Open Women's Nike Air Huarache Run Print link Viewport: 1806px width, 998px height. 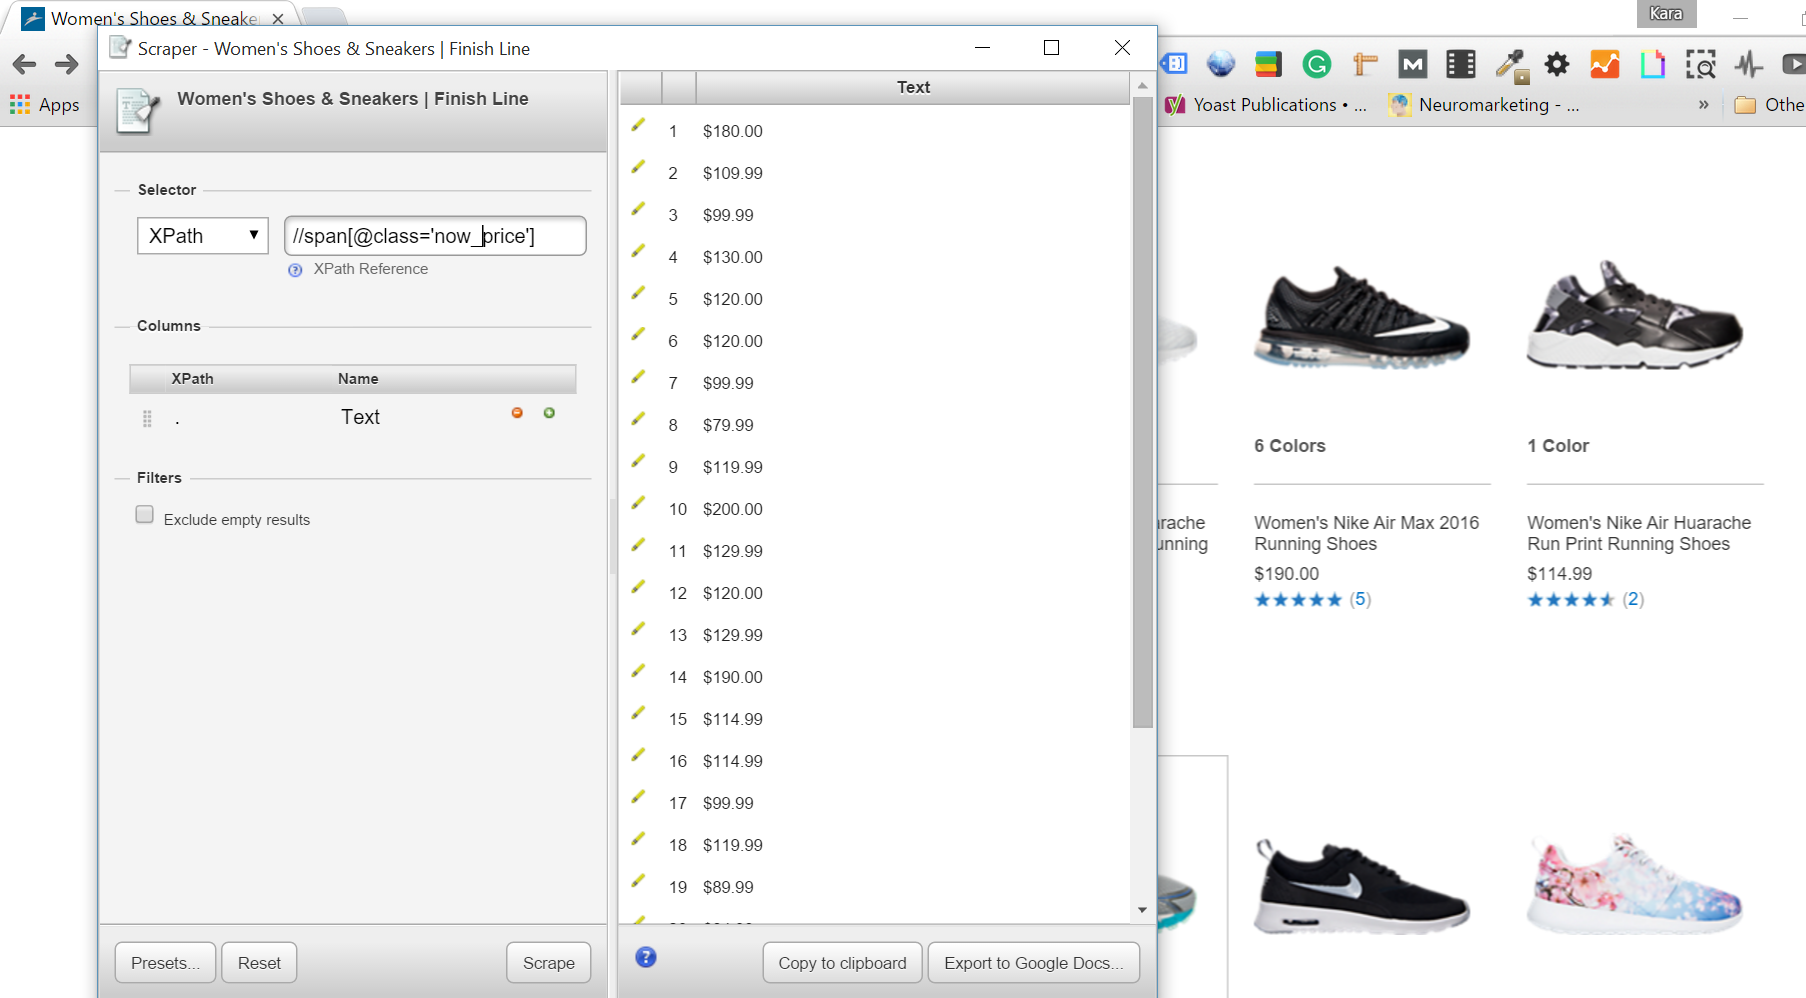(1639, 533)
